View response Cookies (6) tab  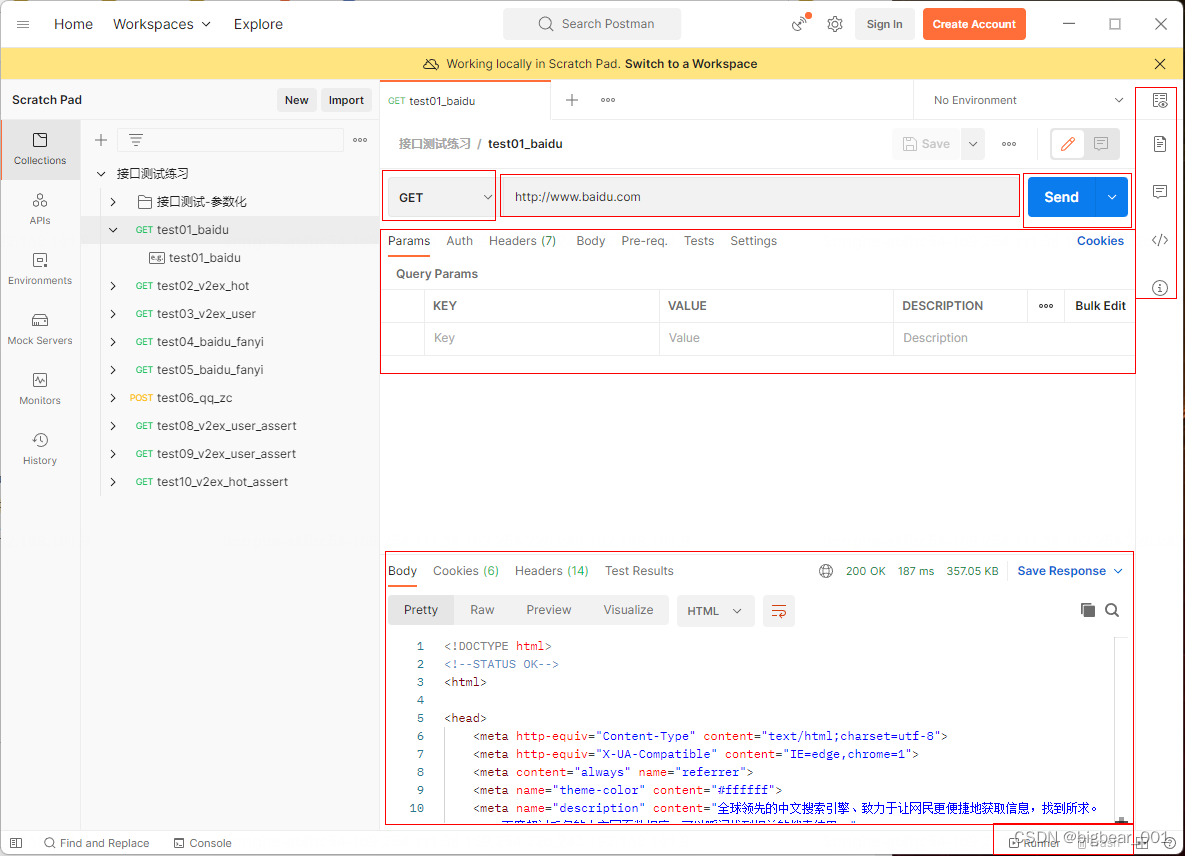[466, 571]
